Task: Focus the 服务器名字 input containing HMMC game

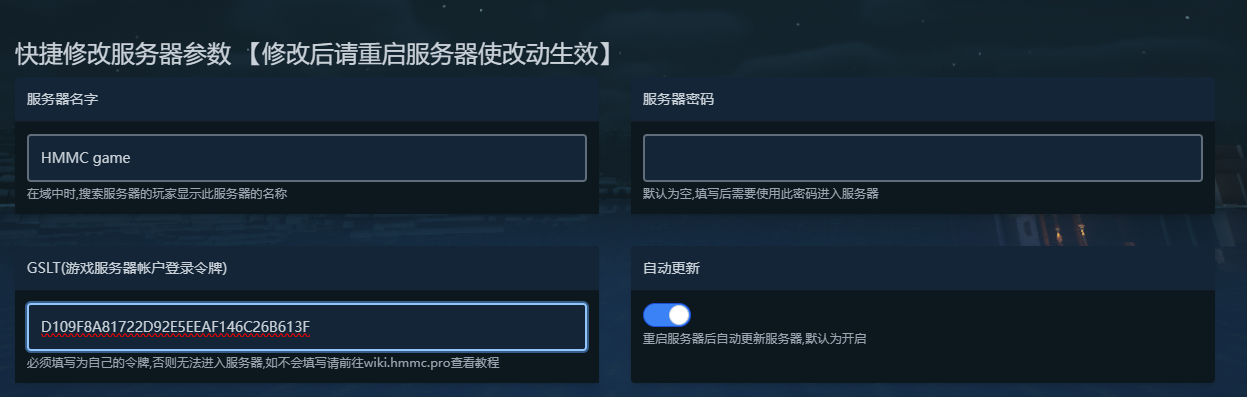Action: (307, 158)
